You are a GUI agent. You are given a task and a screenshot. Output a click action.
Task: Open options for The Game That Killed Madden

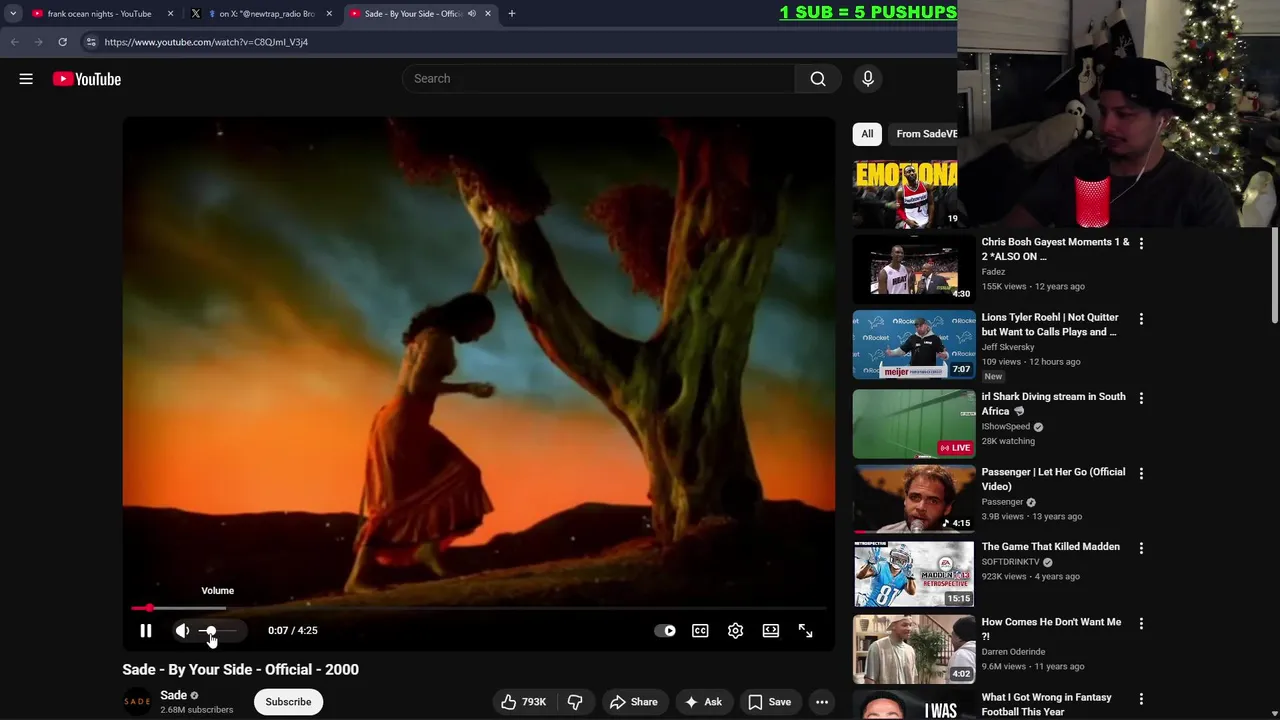tap(1141, 548)
